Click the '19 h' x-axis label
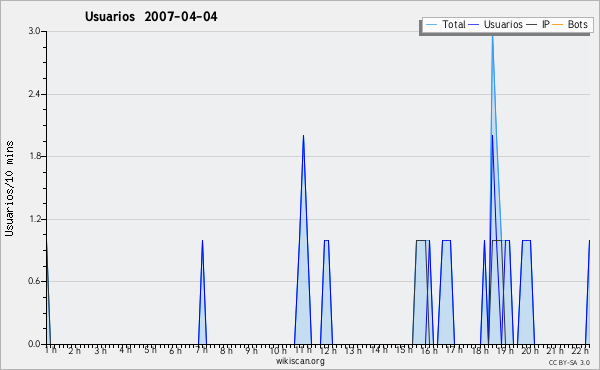The image size is (600, 370). pos(505,350)
